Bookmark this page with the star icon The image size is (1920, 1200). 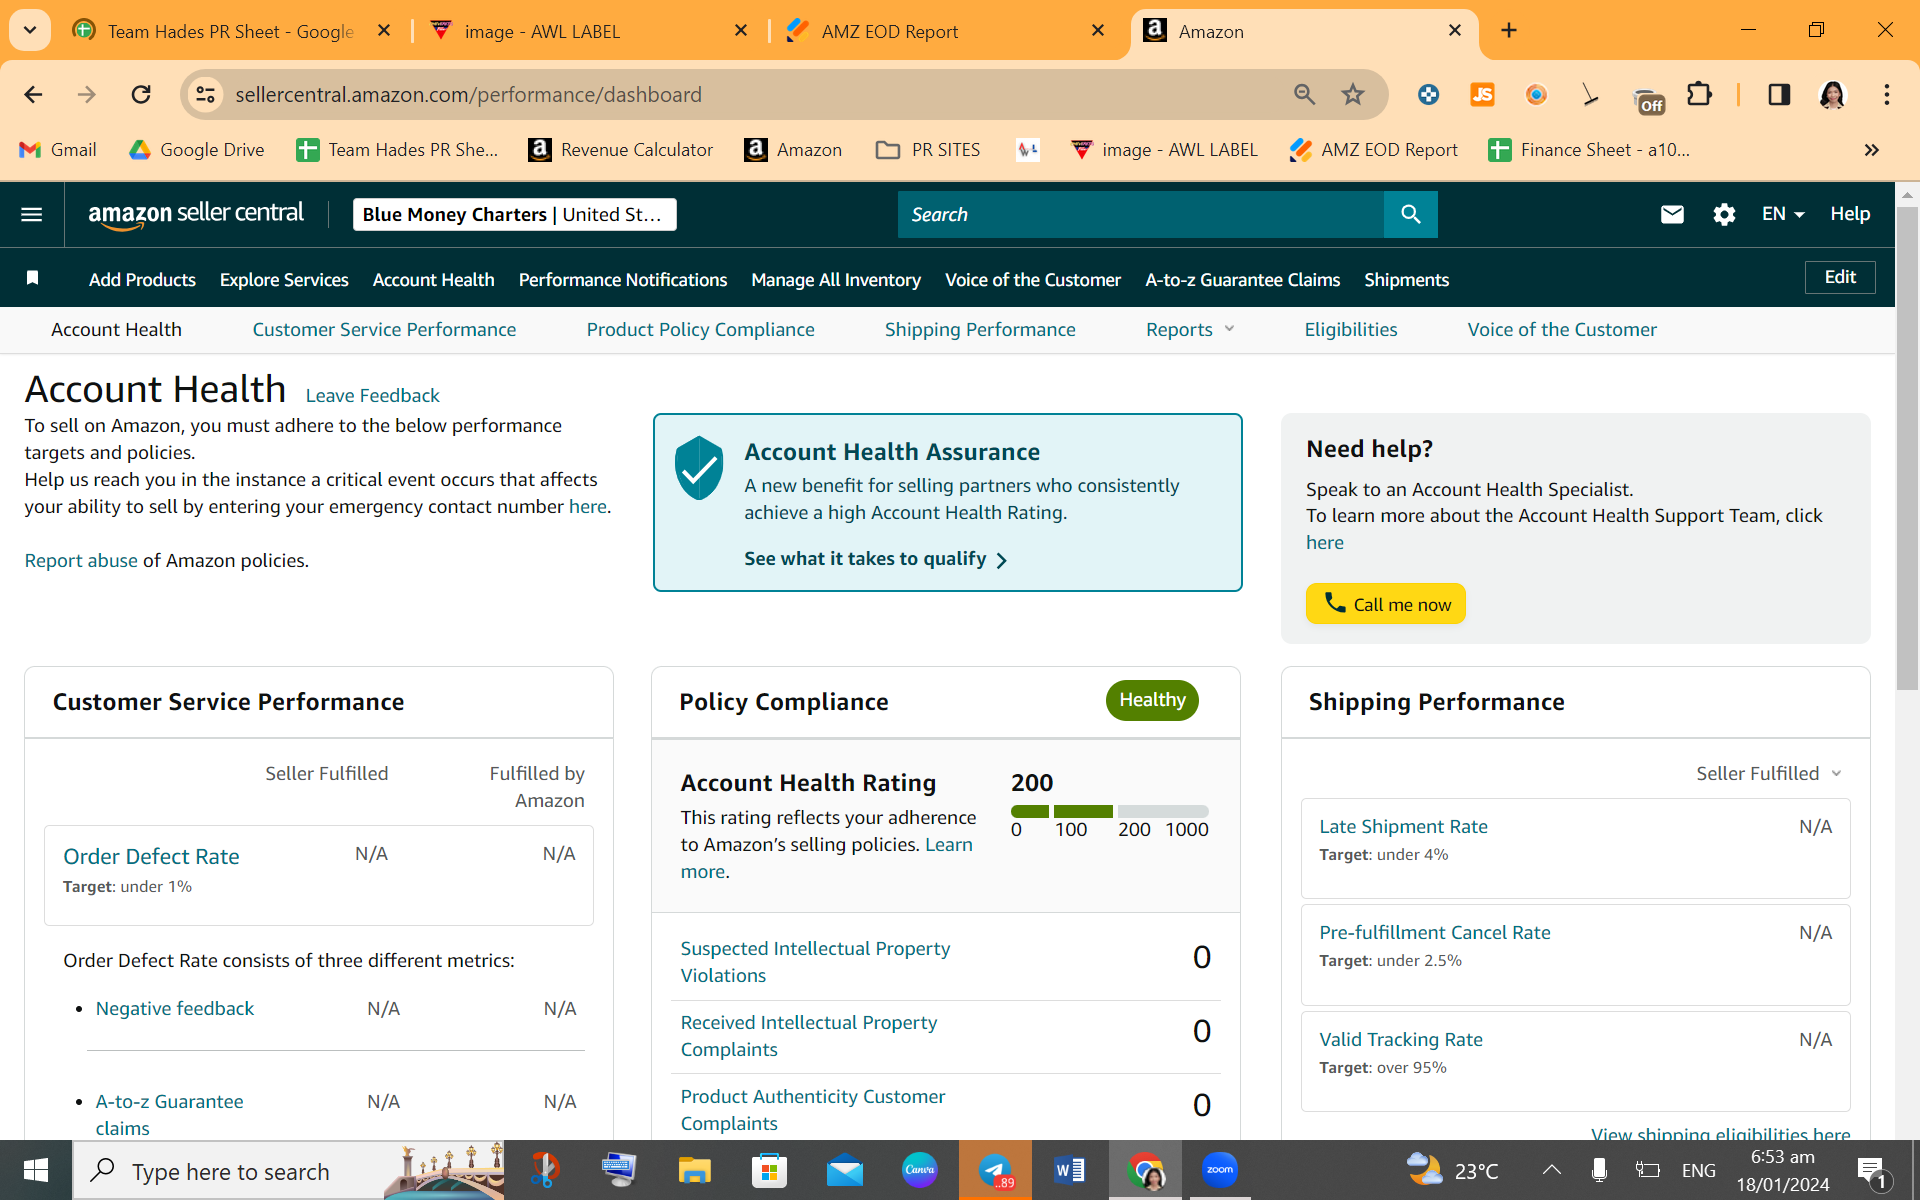pos(1353,94)
